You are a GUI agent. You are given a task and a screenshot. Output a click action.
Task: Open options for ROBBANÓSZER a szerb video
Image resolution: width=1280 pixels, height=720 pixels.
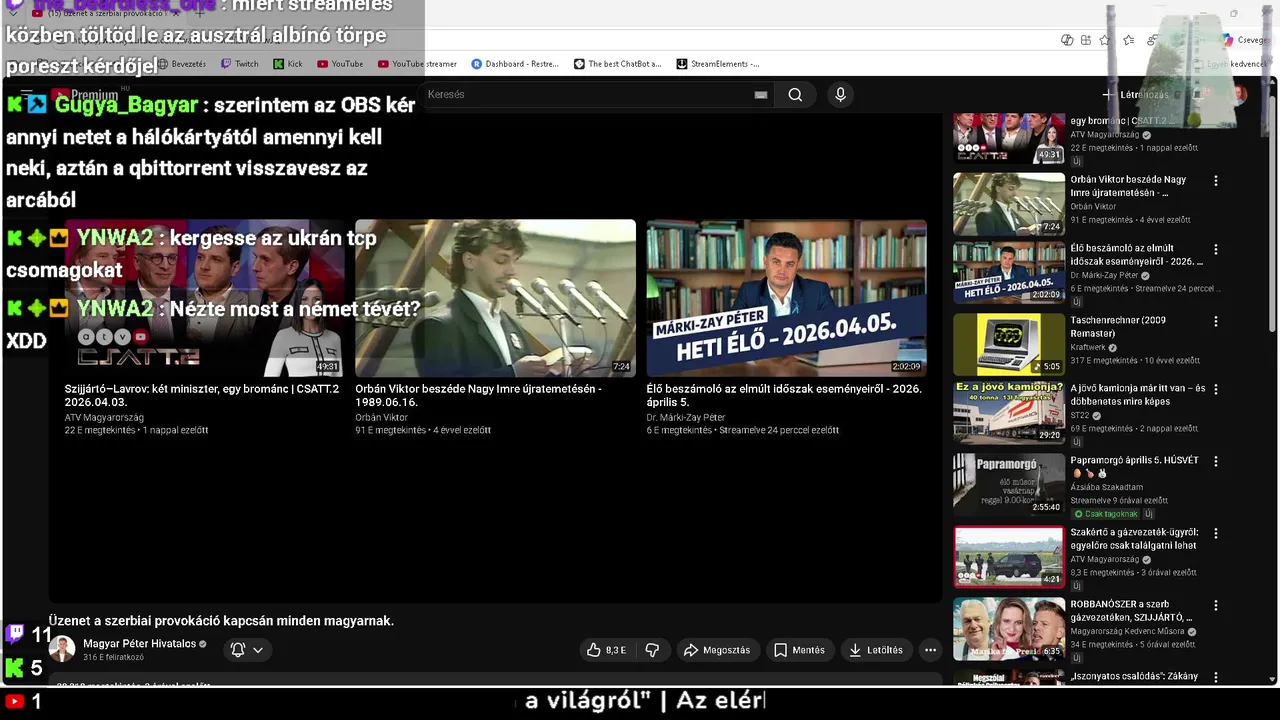(x=1216, y=606)
